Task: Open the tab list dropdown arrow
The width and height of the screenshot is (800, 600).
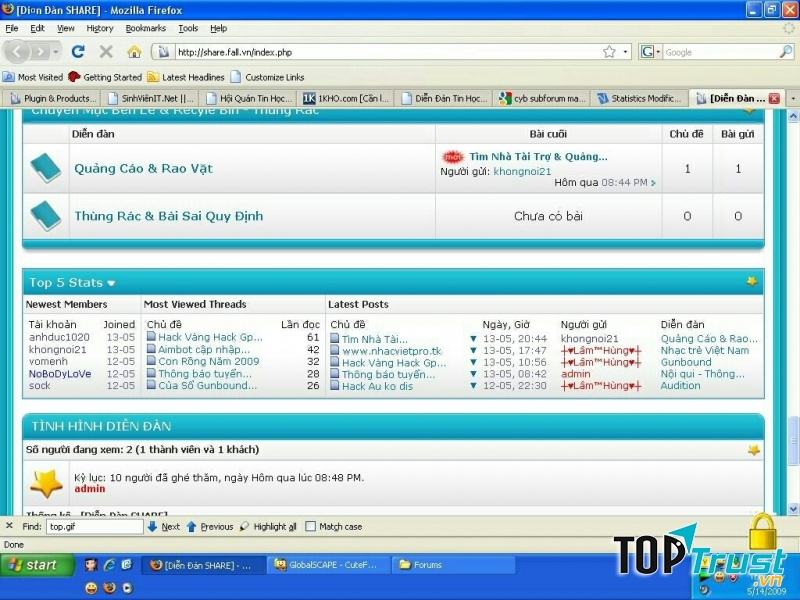Action: pyautogui.click(x=793, y=98)
